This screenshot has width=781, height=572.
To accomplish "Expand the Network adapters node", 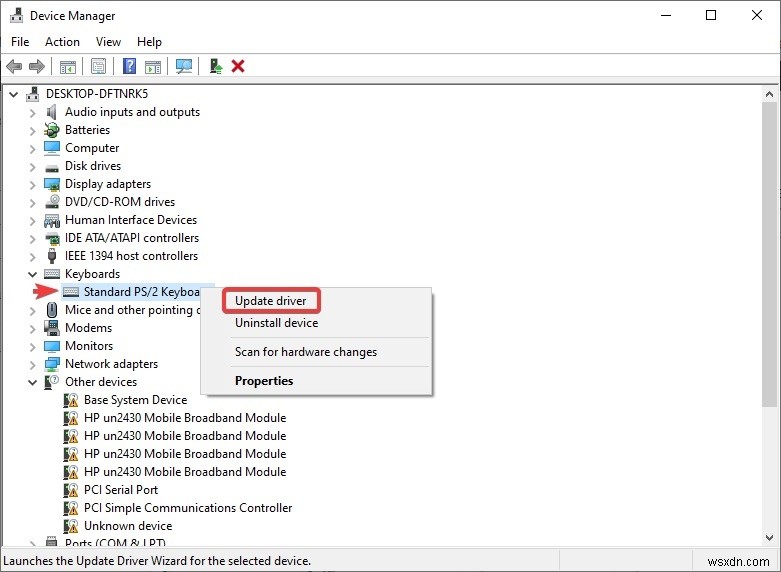I will [32, 365].
